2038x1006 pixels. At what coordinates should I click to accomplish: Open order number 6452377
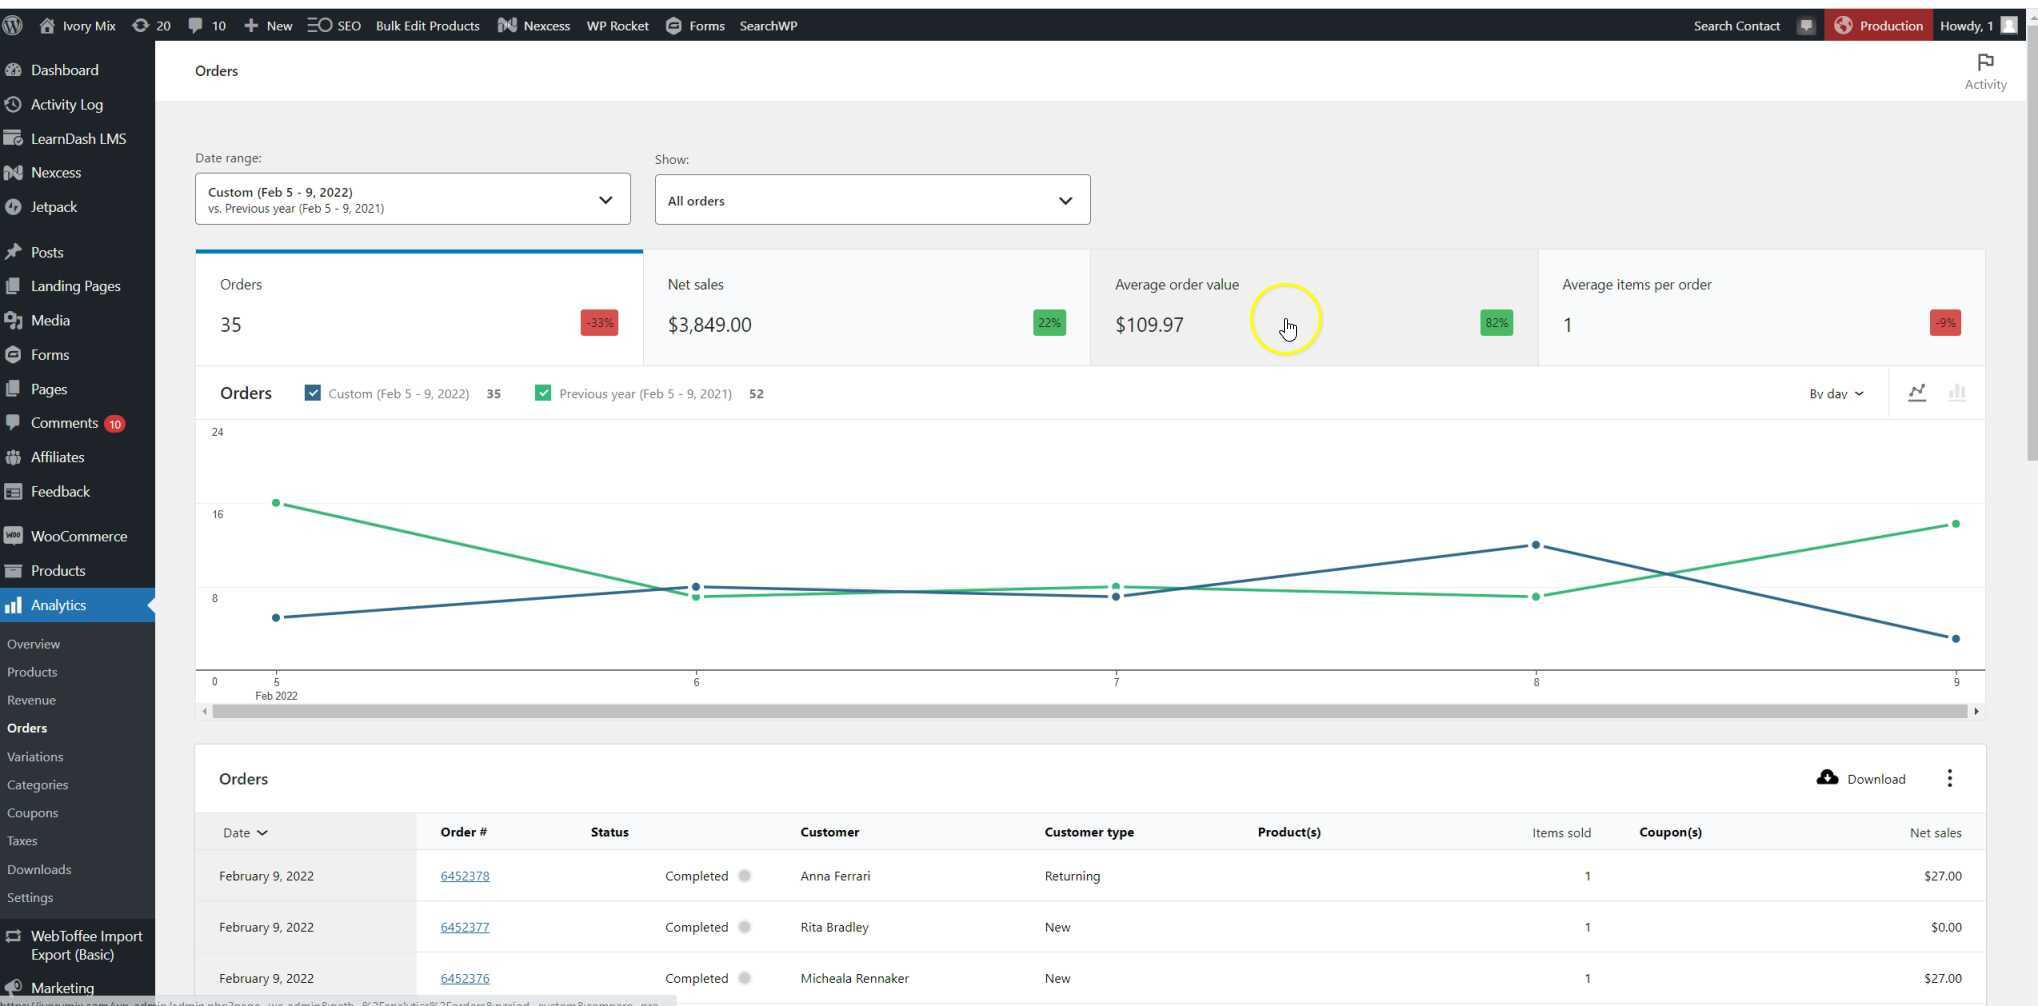[x=464, y=927]
